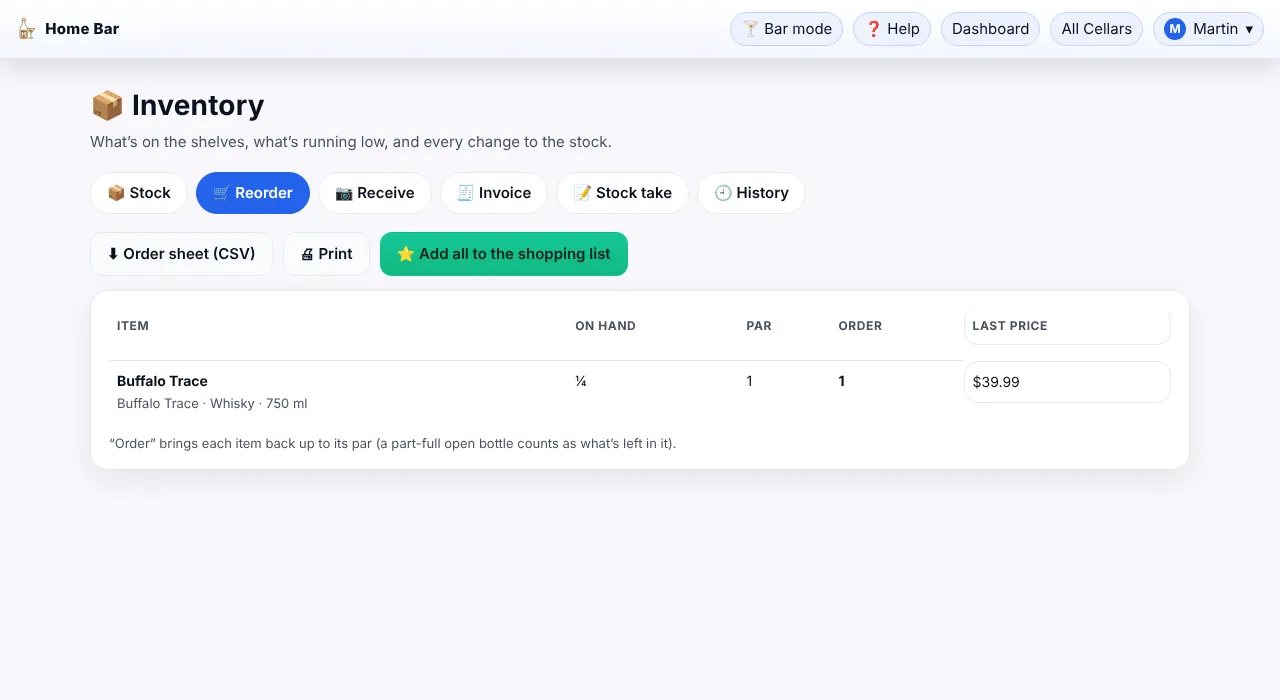This screenshot has width=1280, height=700.
Task: Click the Home Bar title text
Action: (82, 29)
